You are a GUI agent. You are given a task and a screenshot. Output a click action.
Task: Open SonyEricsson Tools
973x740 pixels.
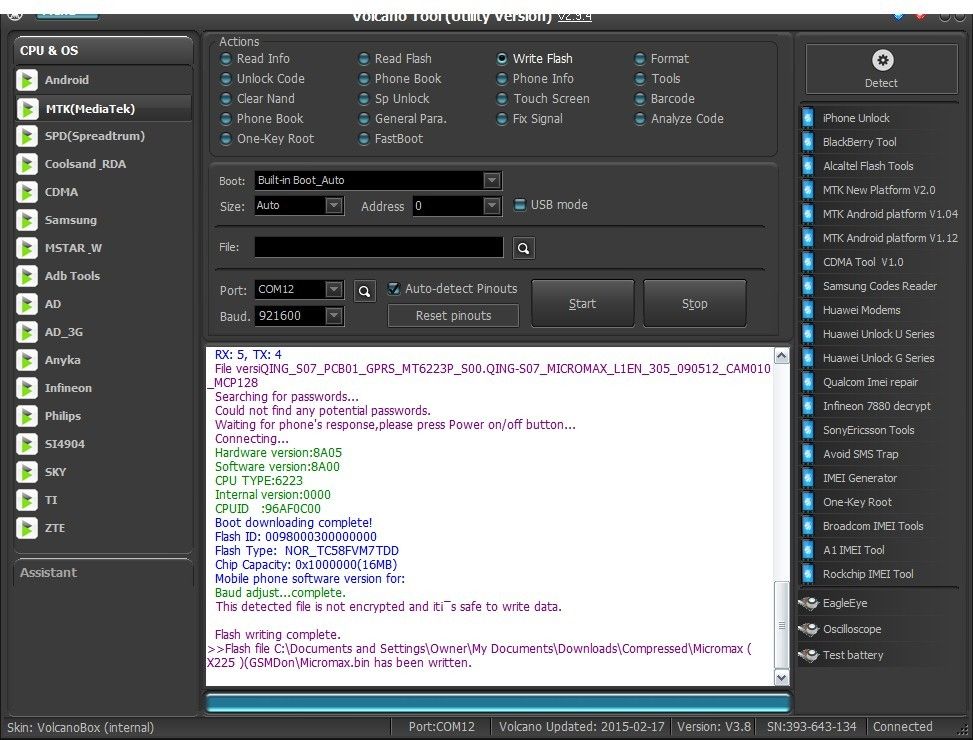click(x=868, y=430)
